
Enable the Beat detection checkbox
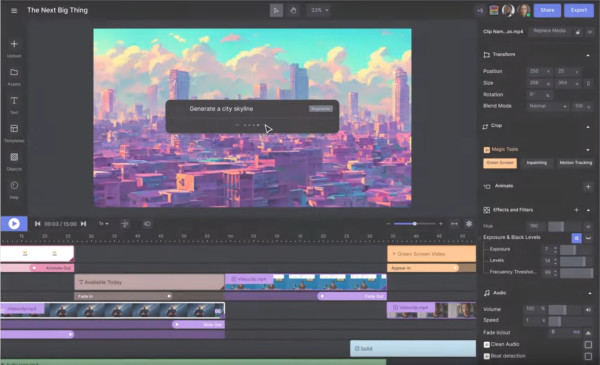588,356
